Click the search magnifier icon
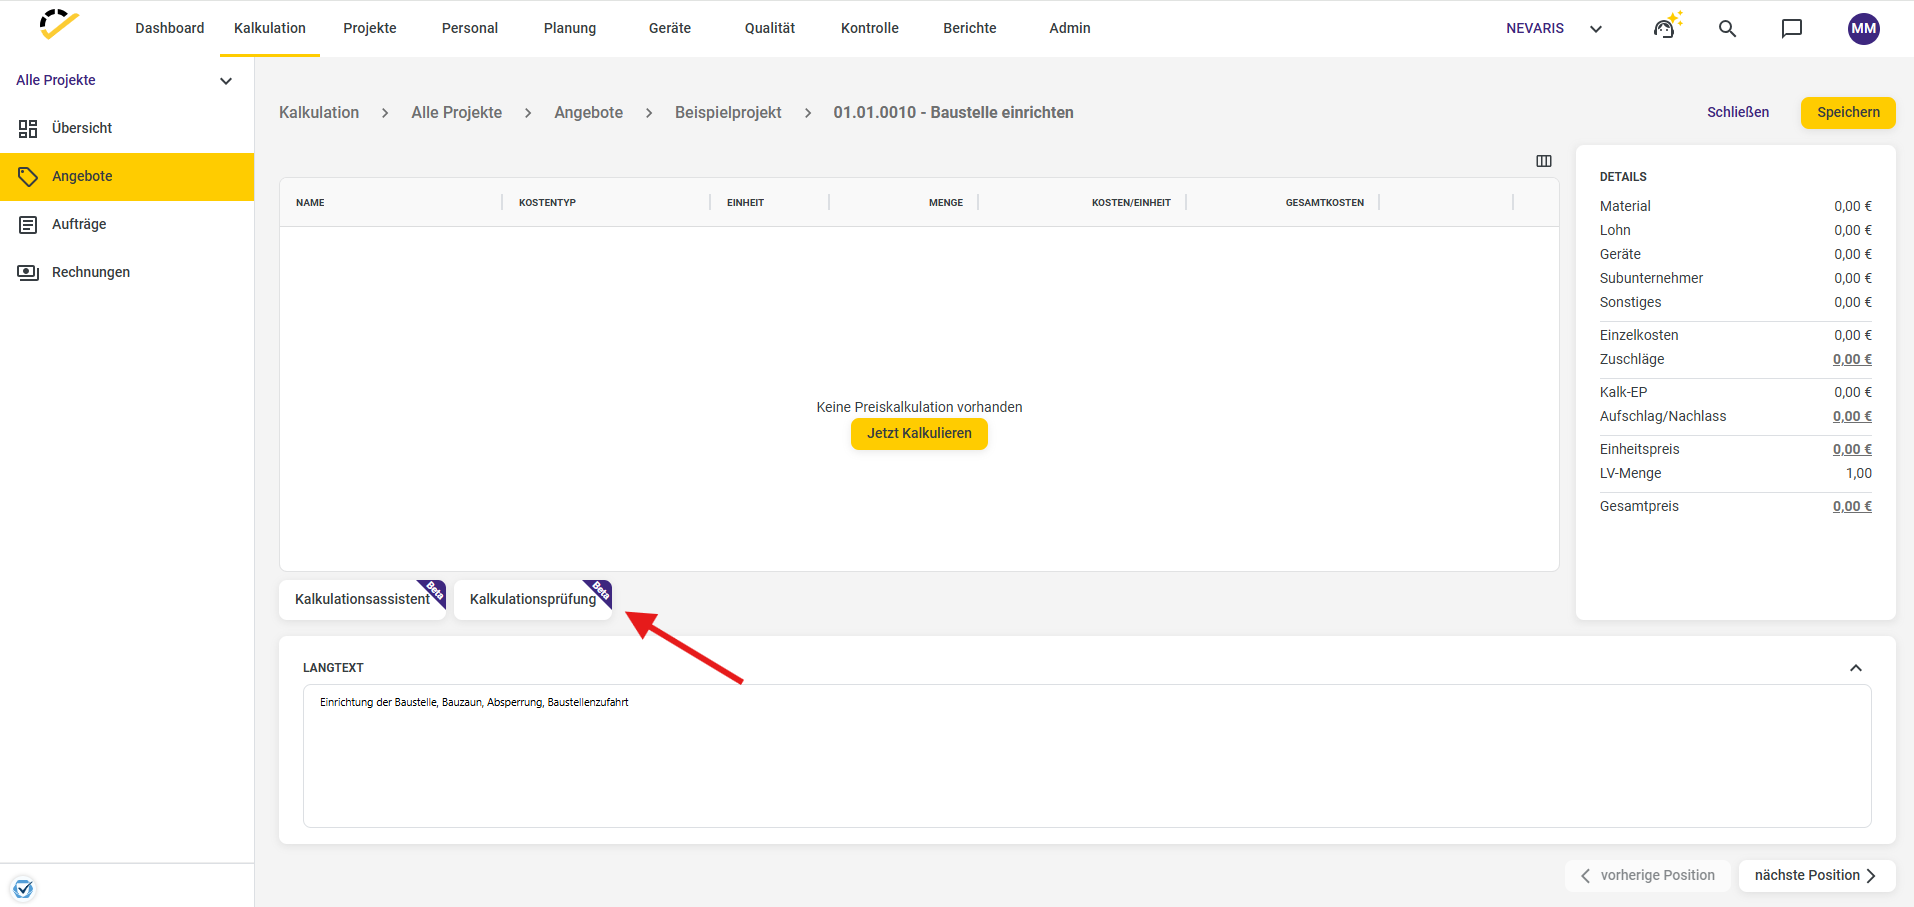Viewport: 1914px width, 907px height. point(1727,28)
